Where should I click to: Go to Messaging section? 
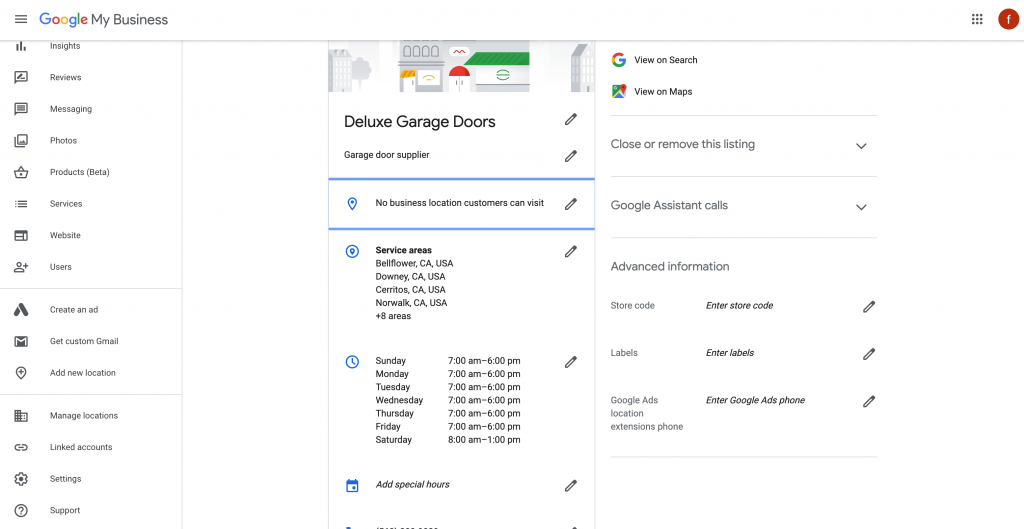pos(71,109)
